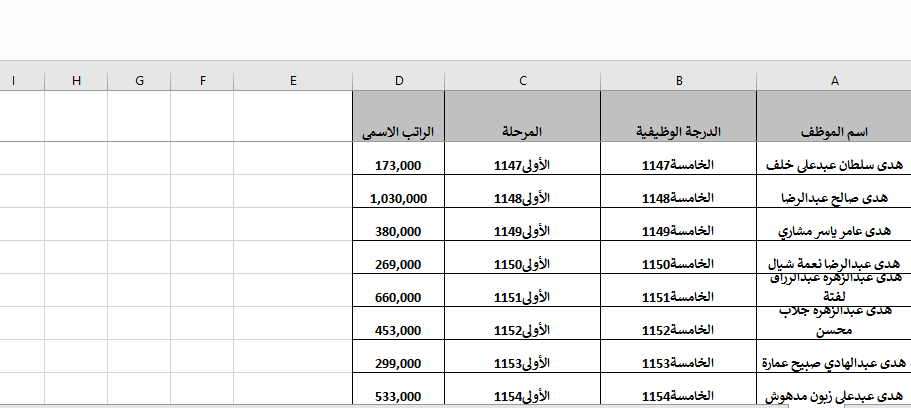The image size is (911, 408).
Task: Select the cell with value 173,000
Action: click(x=399, y=165)
